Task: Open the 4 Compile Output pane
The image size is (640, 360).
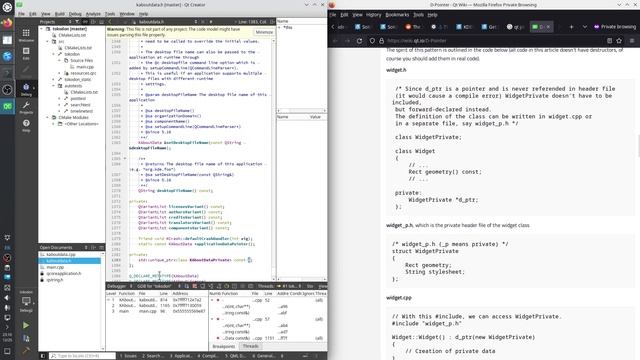Action: tap(208, 356)
